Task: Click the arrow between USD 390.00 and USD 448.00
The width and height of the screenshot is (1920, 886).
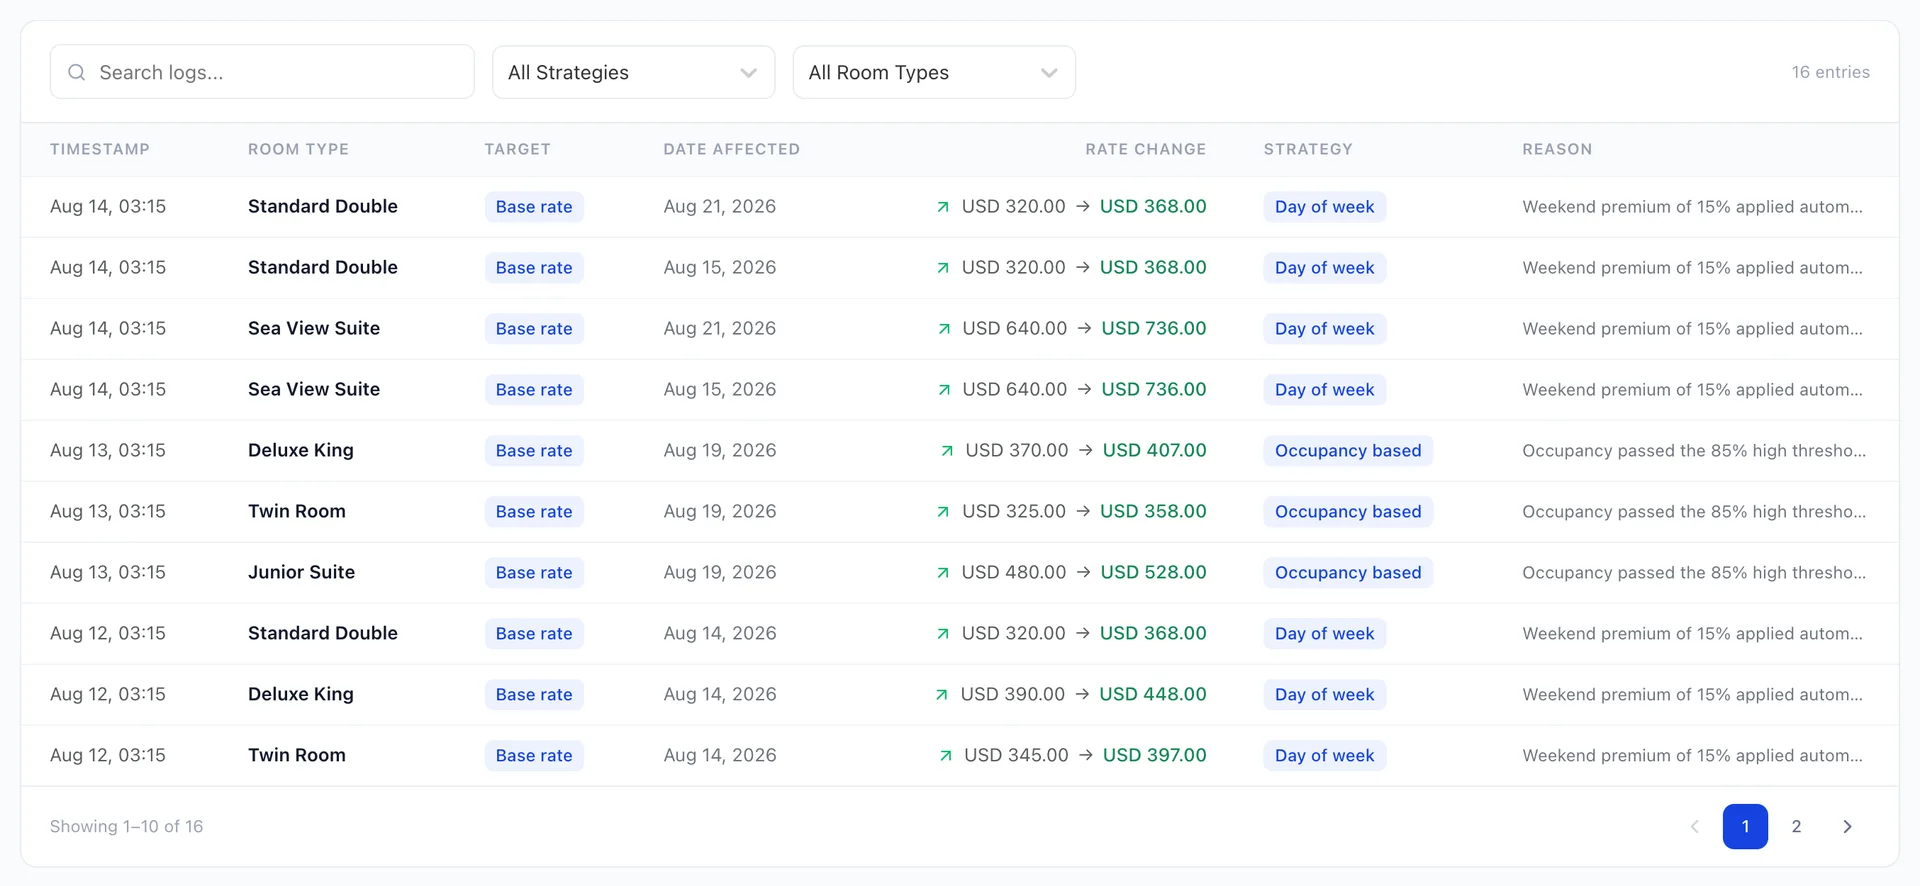Action: 1082,694
